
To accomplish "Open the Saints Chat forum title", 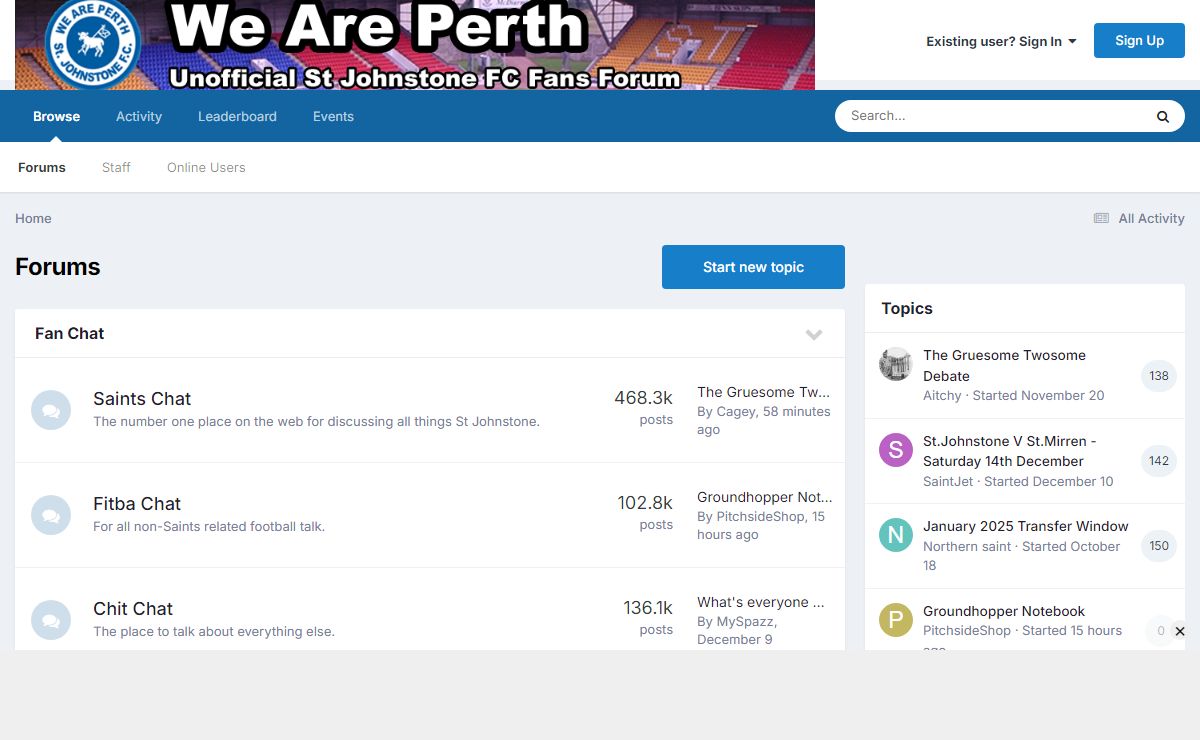I will [x=142, y=398].
